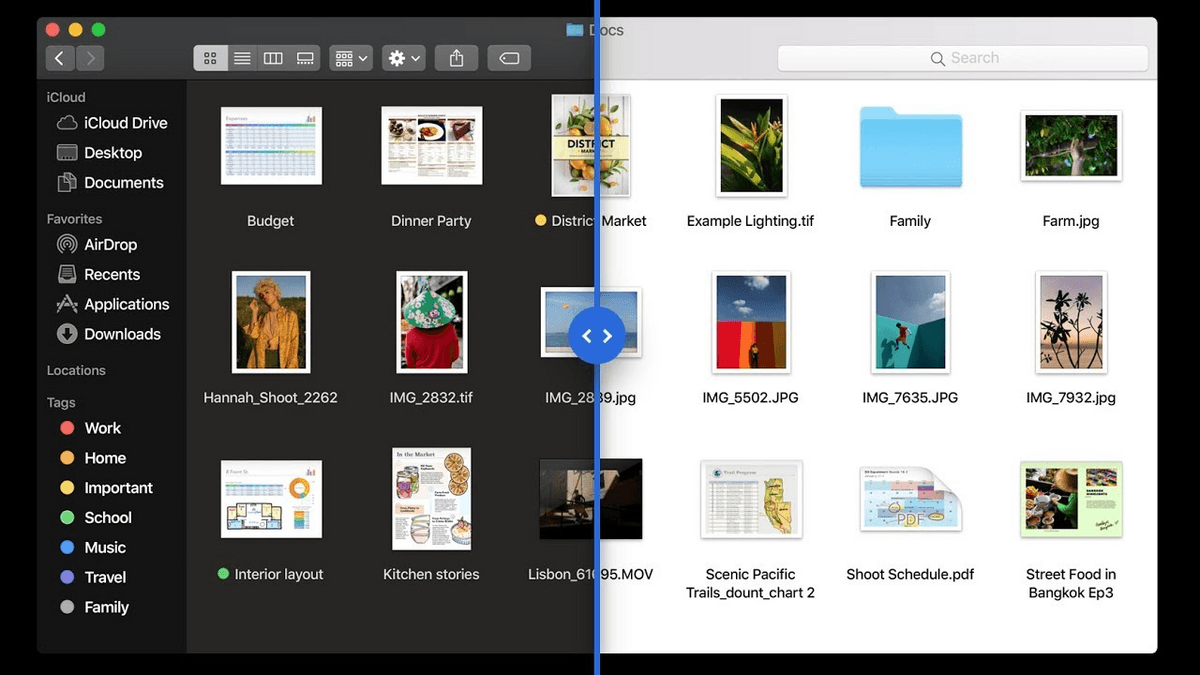Switch to column view mode
The width and height of the screenshot is (1200, 675).
273,58
